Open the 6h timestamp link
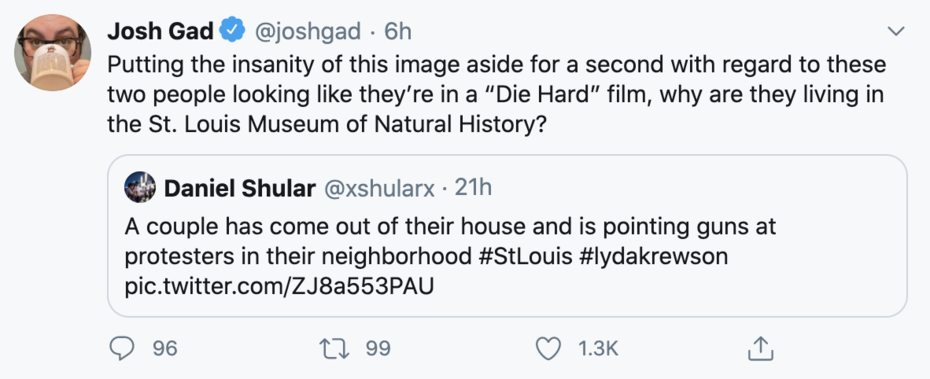Screen dimensions: 930x379 (397, 31)
